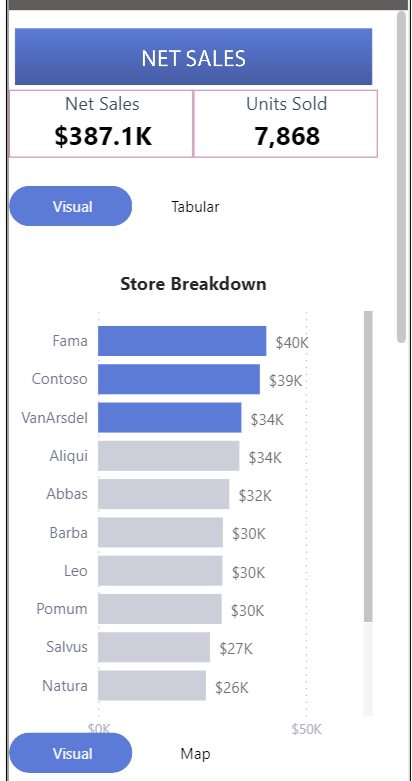Select the Fama bar in chart

[182, 341]
